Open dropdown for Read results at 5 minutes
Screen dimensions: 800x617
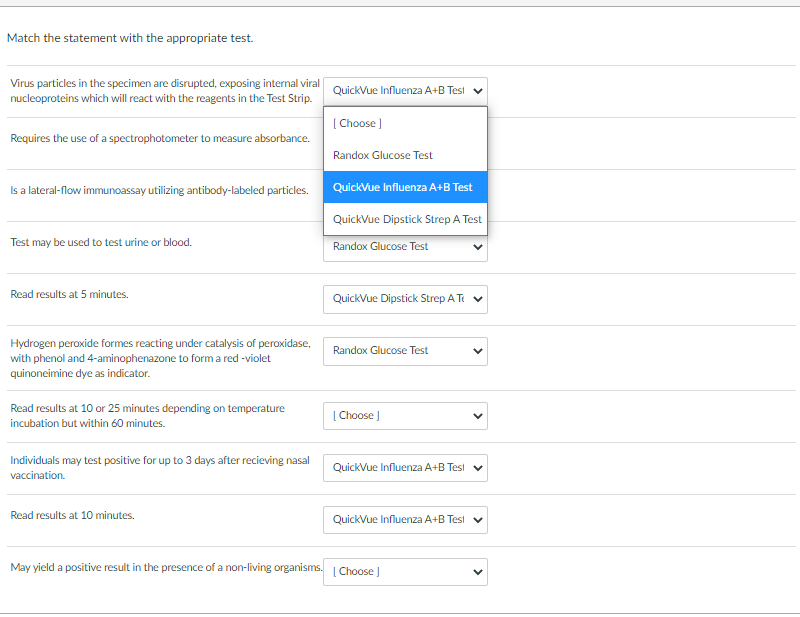(405, 299)
